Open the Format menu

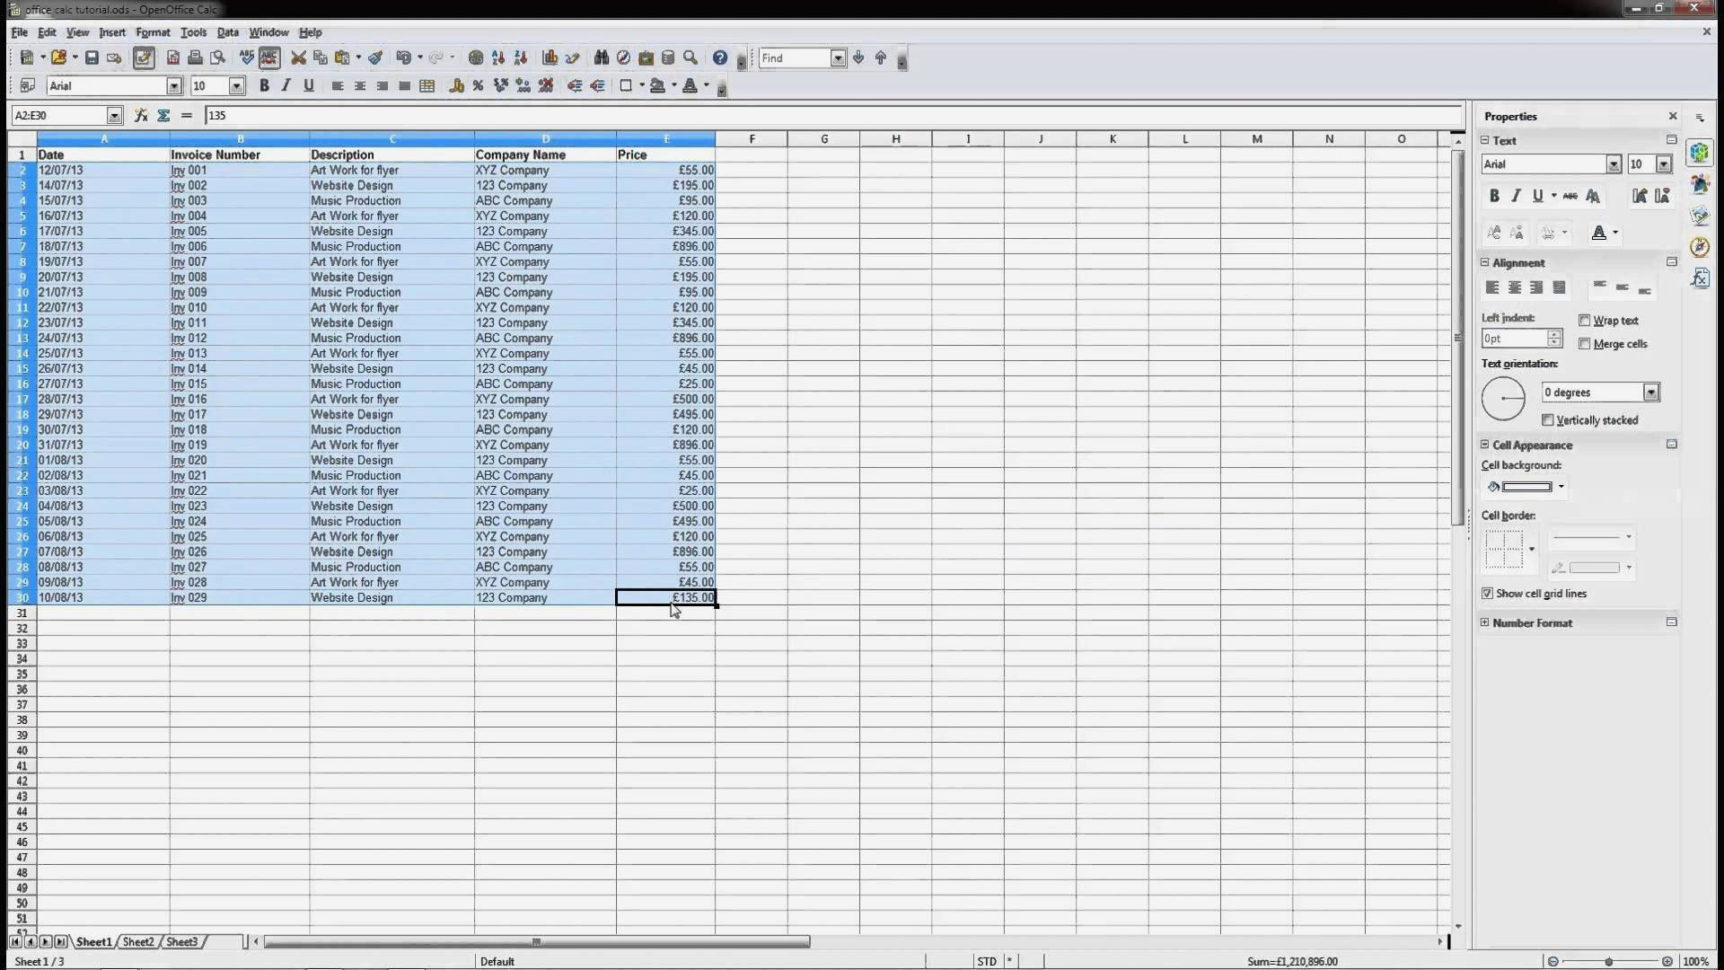153,32
